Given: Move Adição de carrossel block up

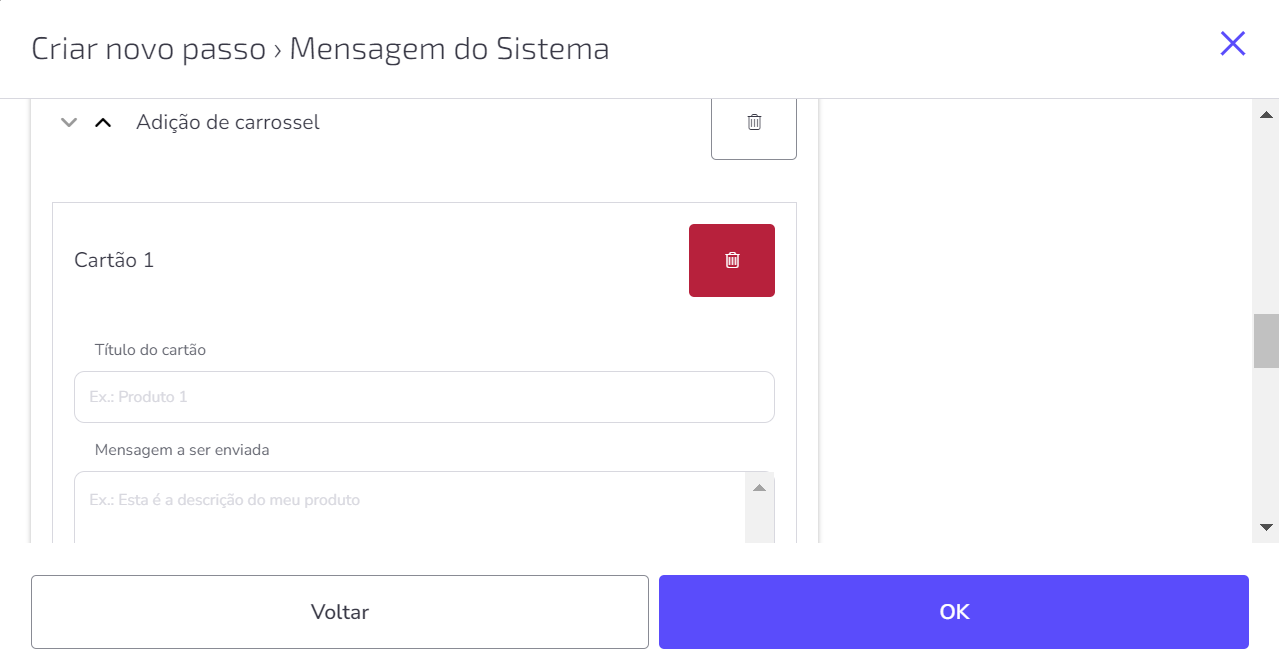Looking at the screenshot, I should point(102,123).
